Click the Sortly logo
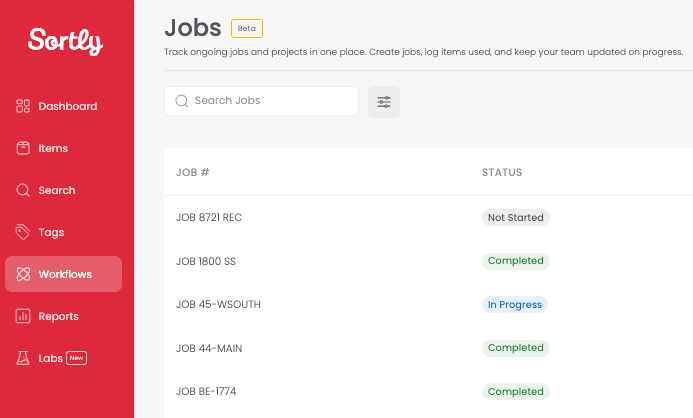The width and height of the screenshot is (693, 418). (x=65, y=42)
